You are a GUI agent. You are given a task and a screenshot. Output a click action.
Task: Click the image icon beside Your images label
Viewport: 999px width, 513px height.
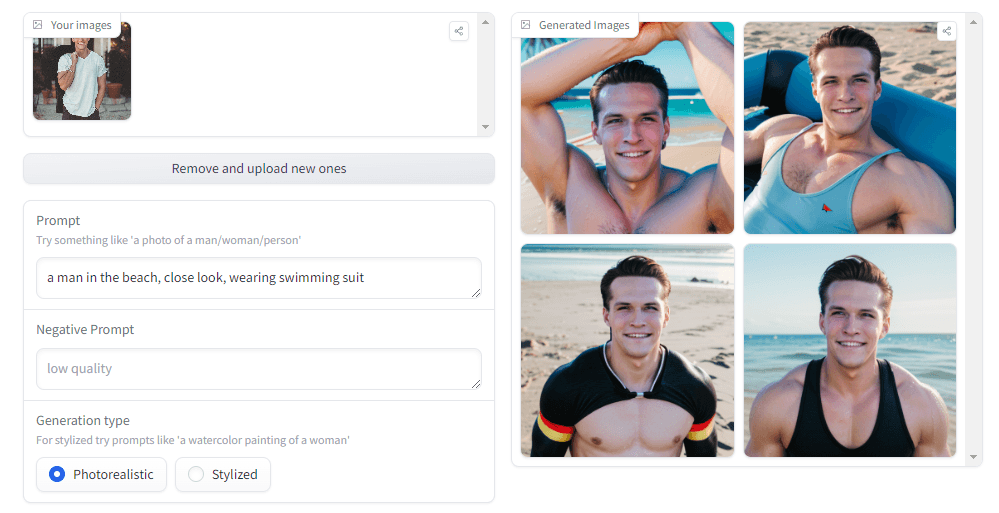coord(38,25)
